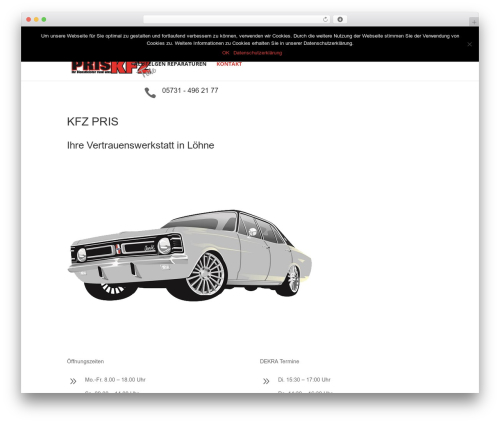Viewport: 500px width, 423px height.
Task: Dismiss the cookie banner with X
Action: pyautogui.click(x=469, y=44)
